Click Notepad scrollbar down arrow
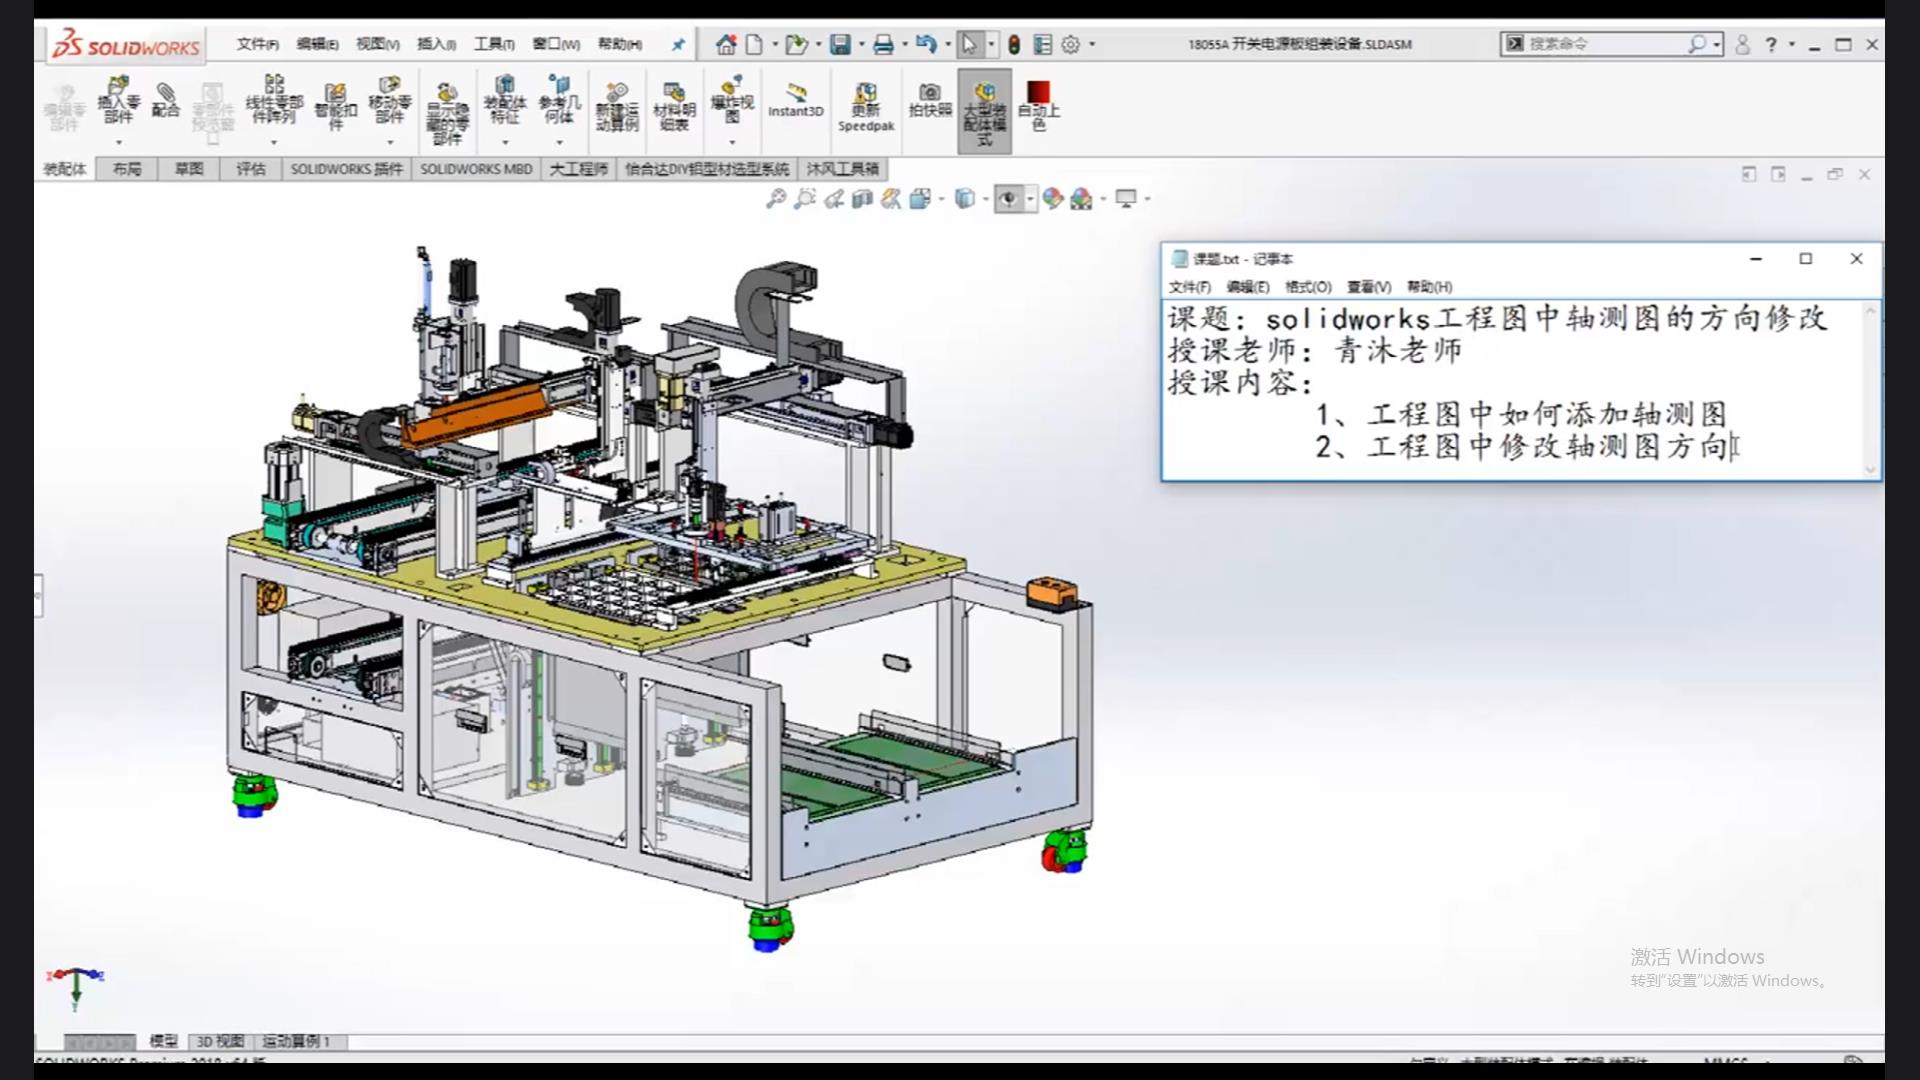This screenshot has width=1920, height=1080. [1871, 469]
